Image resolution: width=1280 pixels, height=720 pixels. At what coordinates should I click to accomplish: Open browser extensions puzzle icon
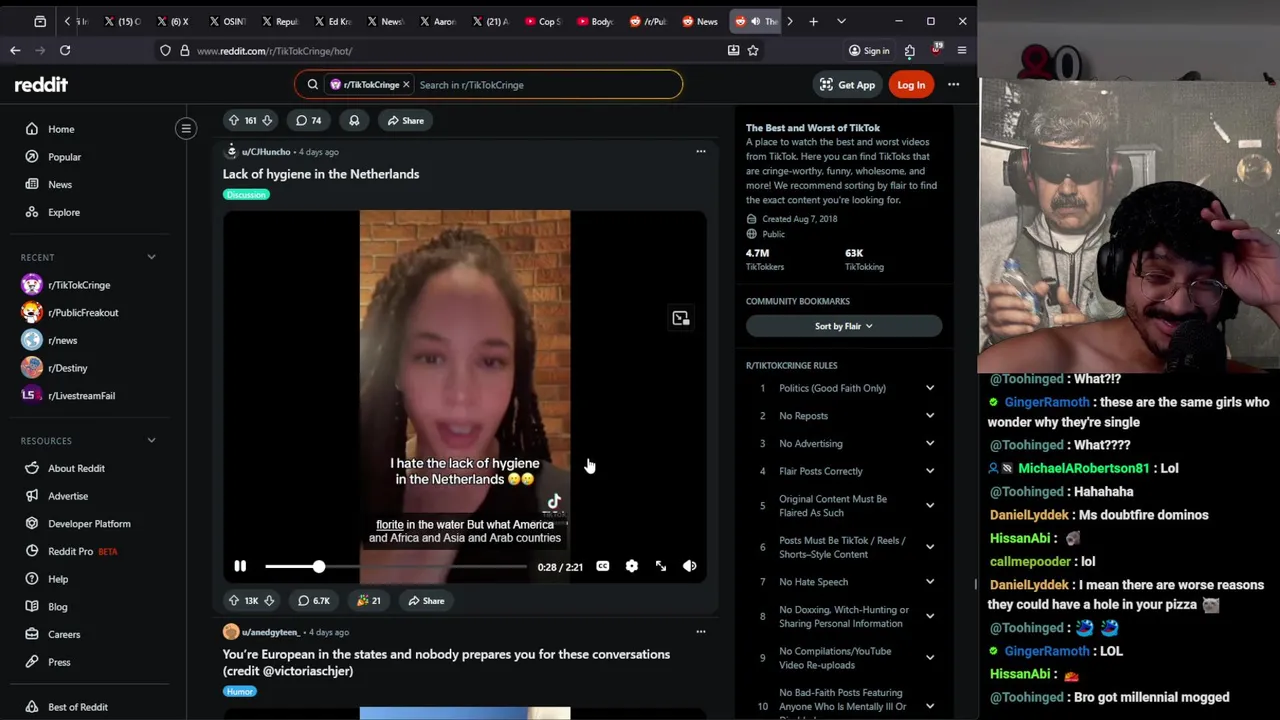coord(910,50)
